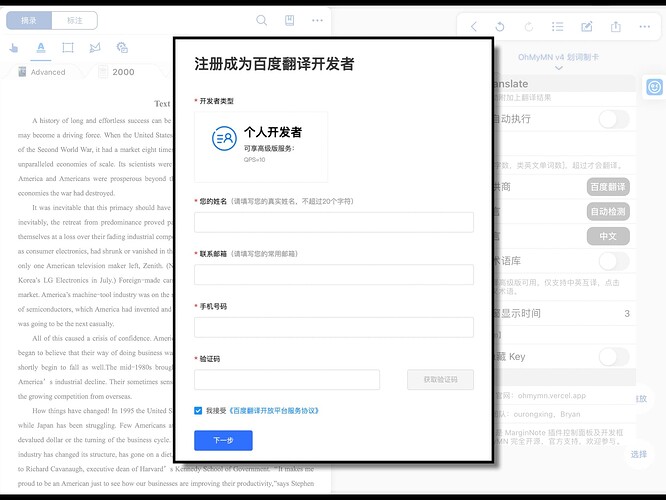Expand the OhMyMN v4 title chevron
The image size is (666, 500).
(559, 68)
